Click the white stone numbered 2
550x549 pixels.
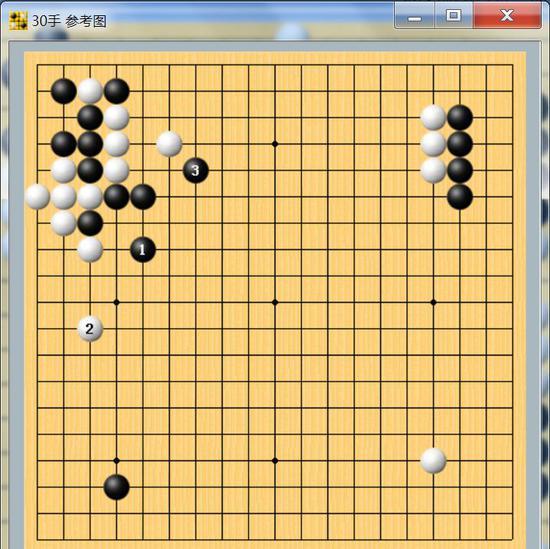[90, 329]
